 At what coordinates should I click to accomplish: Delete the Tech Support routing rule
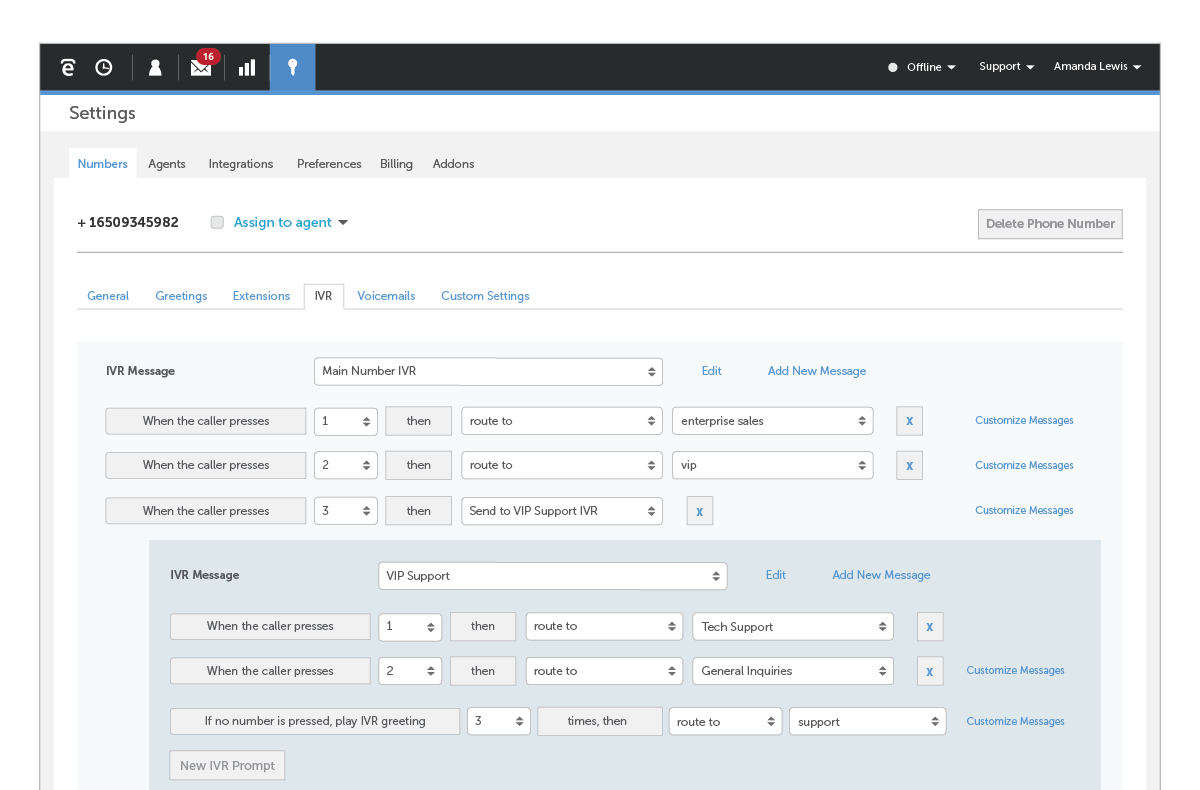[x=929, y=627]
